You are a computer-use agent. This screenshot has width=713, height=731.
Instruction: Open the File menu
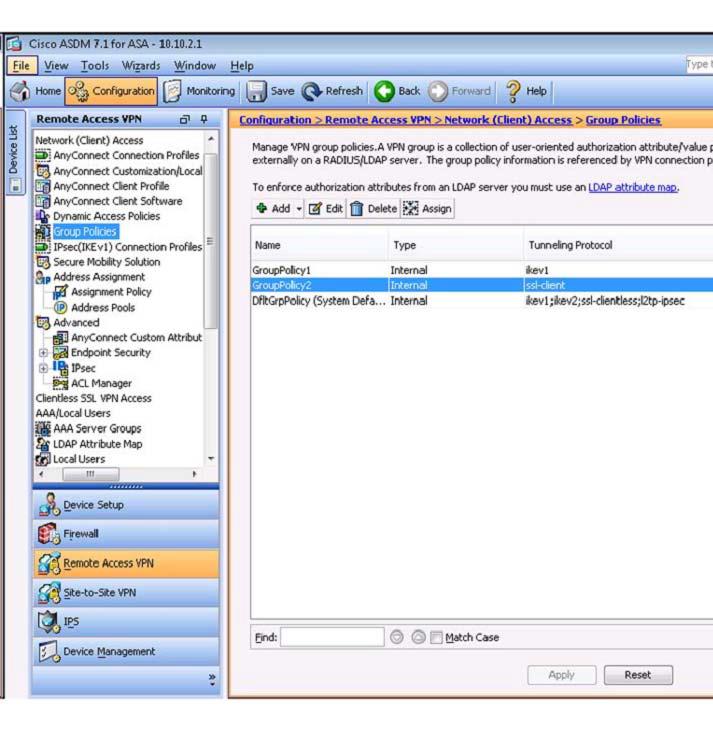point(21,66)
